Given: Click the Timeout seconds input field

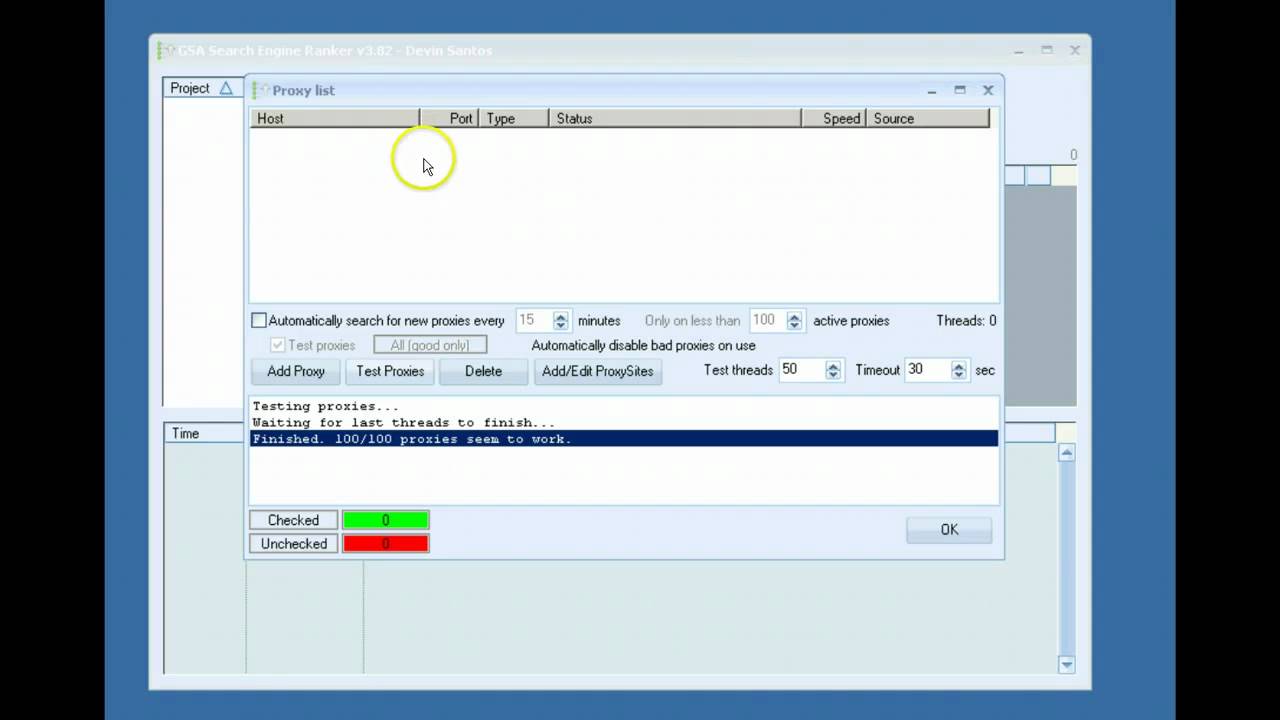Looking at the screenshot, I should point(927,370).
